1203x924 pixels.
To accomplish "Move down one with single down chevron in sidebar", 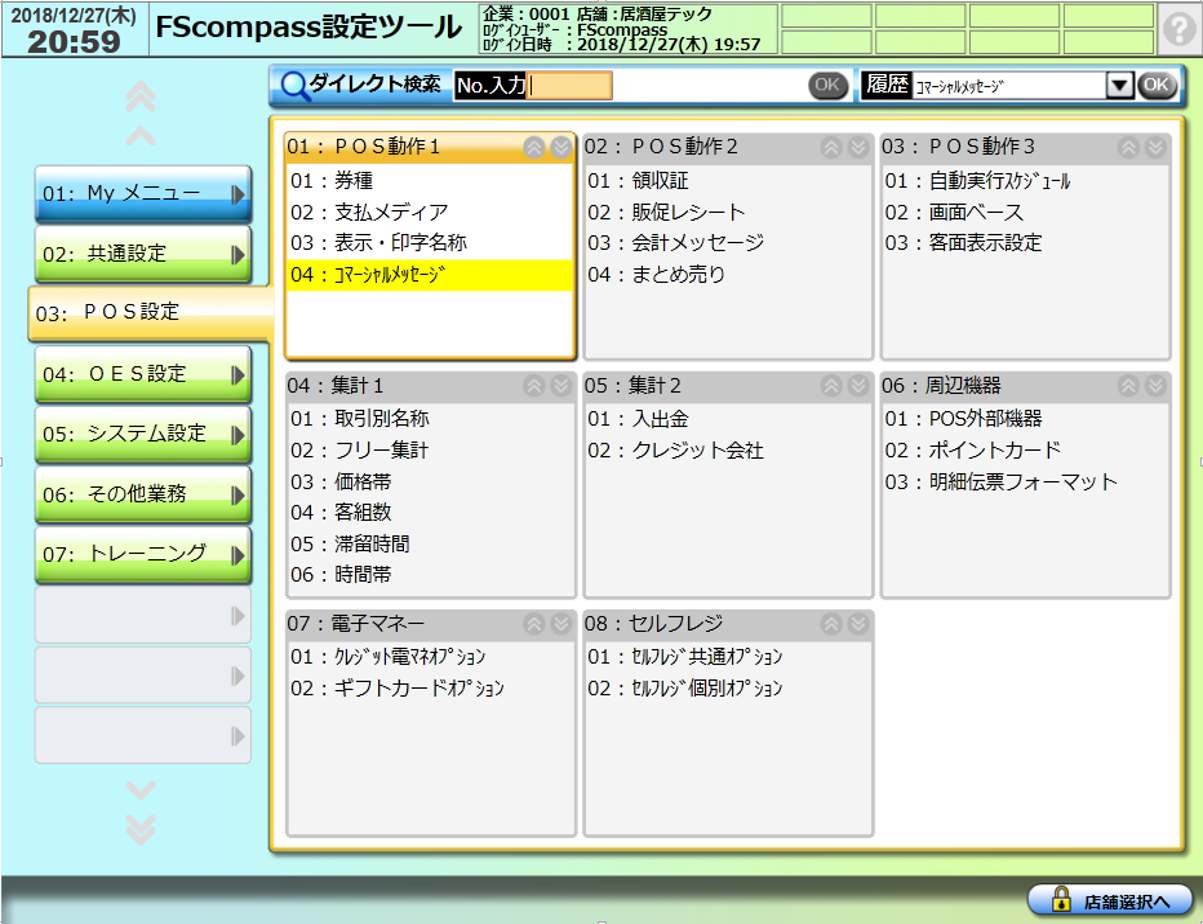I will coord(141,791).
